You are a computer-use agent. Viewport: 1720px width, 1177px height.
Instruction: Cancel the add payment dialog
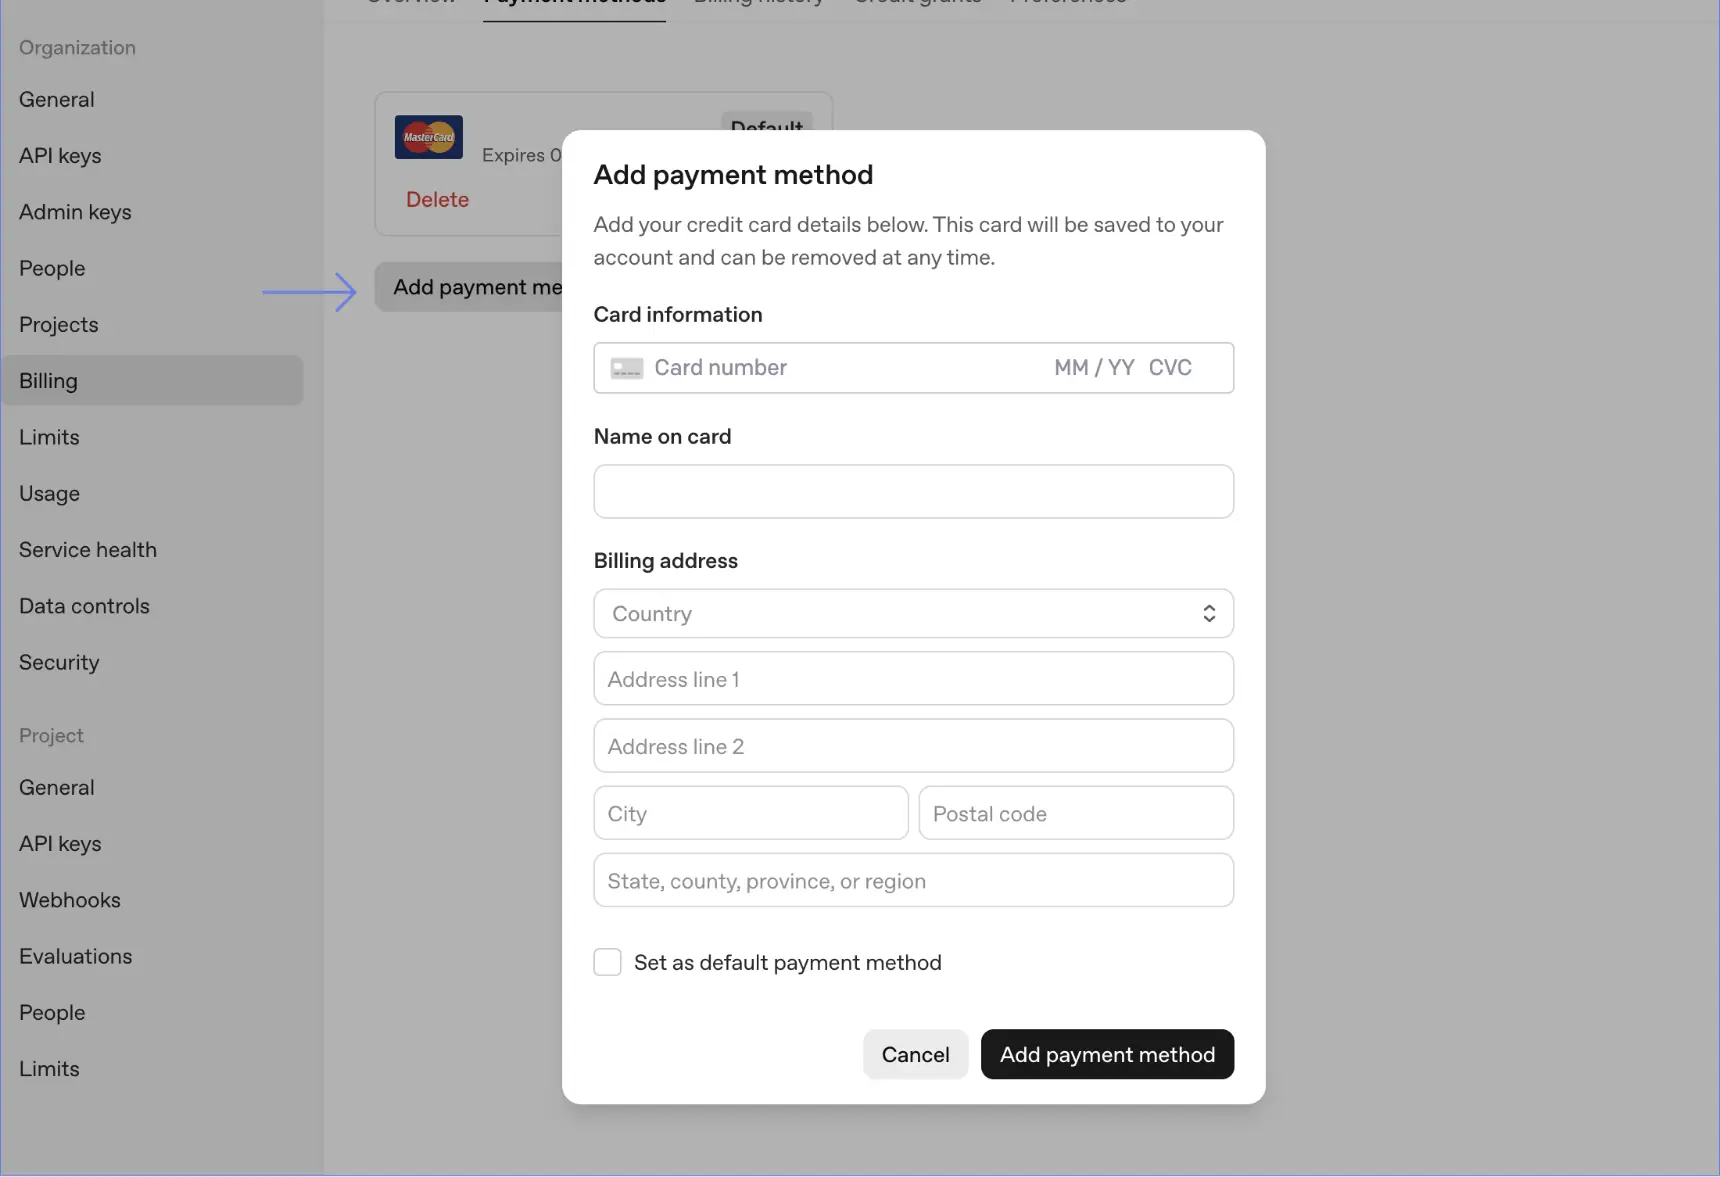point(915,1054)
